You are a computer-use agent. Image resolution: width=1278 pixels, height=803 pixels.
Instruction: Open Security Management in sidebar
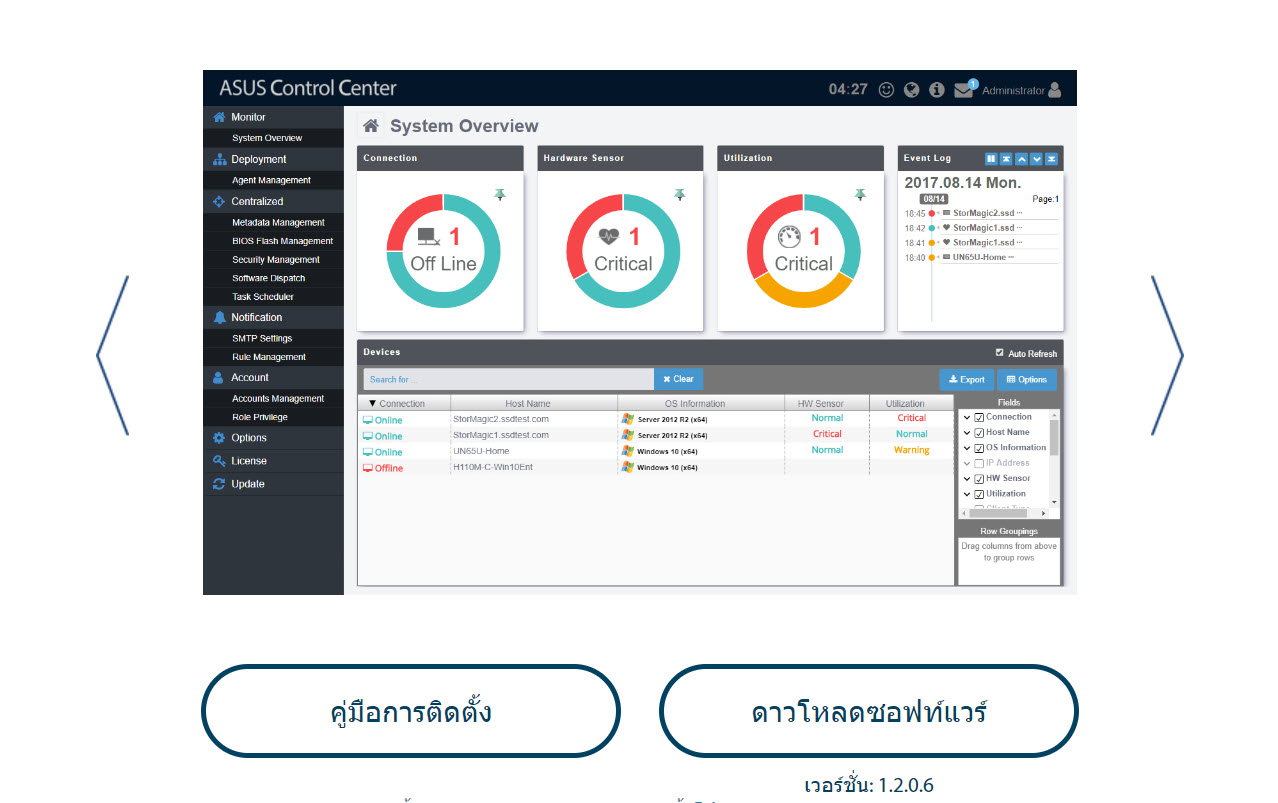coord(276,260)
